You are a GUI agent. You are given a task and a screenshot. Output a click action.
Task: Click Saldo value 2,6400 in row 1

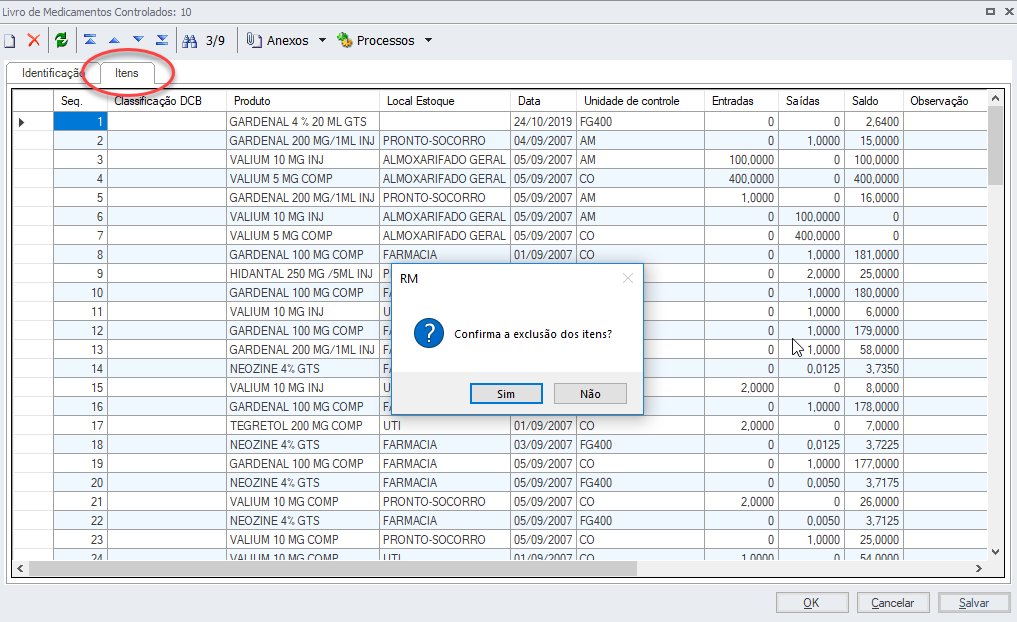pyautogui.click(x=873, y=122)
